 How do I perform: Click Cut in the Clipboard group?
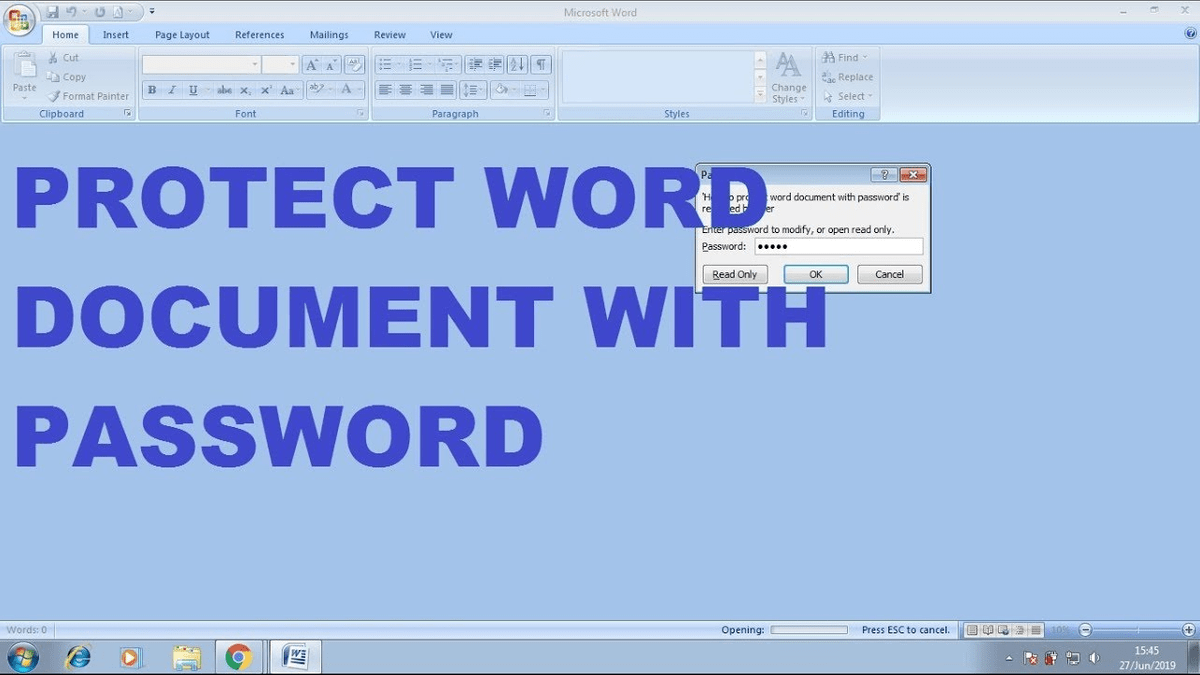(x=63, y=58)
